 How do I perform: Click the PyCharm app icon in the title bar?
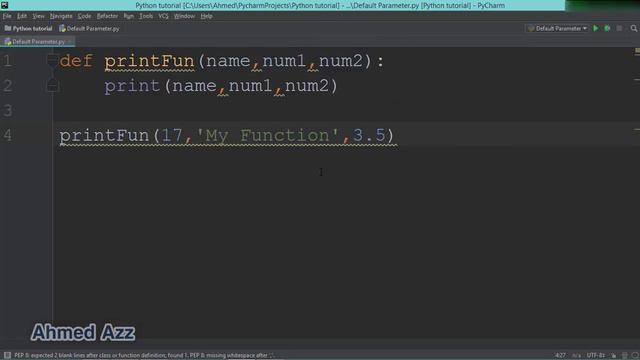[4, 5]
